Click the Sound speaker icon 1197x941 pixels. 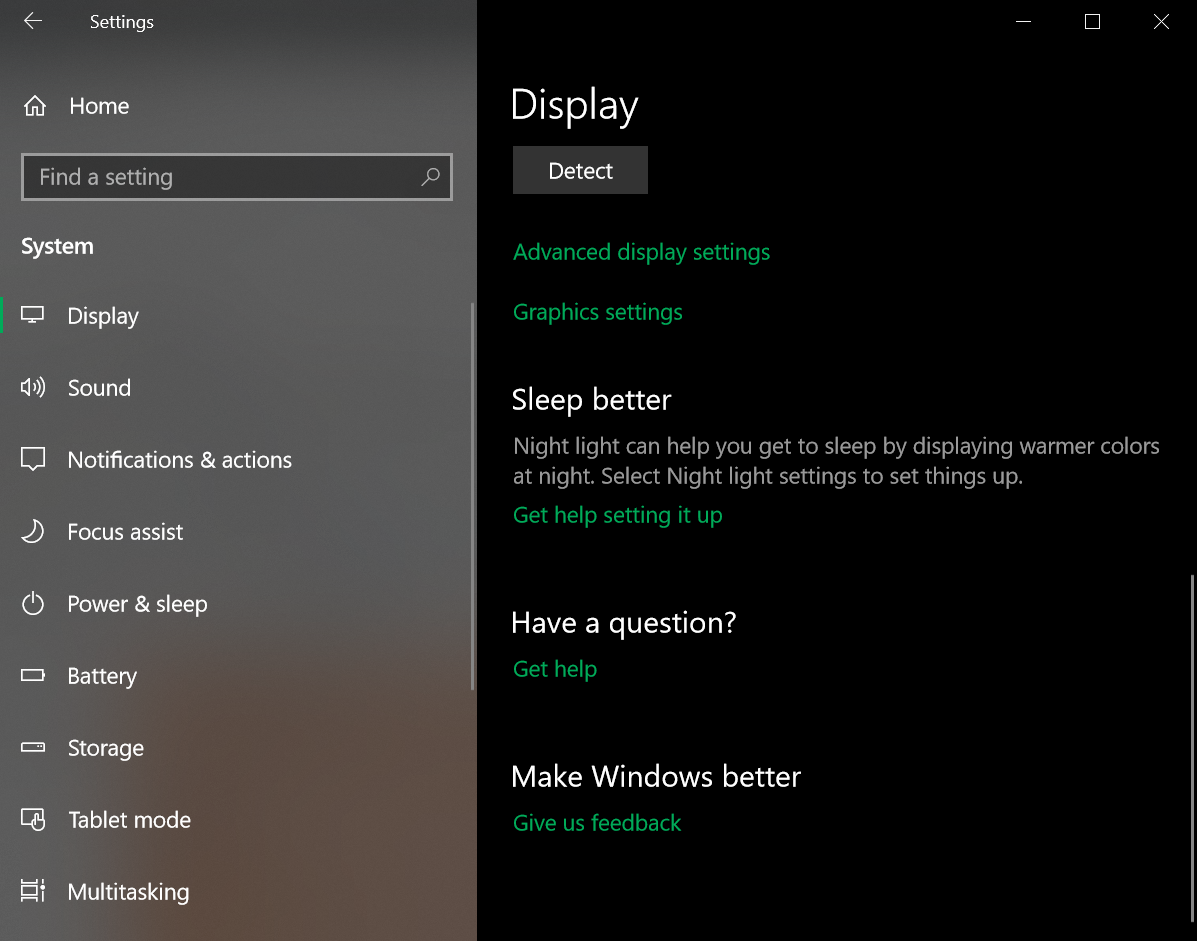[x=33, y=388]
